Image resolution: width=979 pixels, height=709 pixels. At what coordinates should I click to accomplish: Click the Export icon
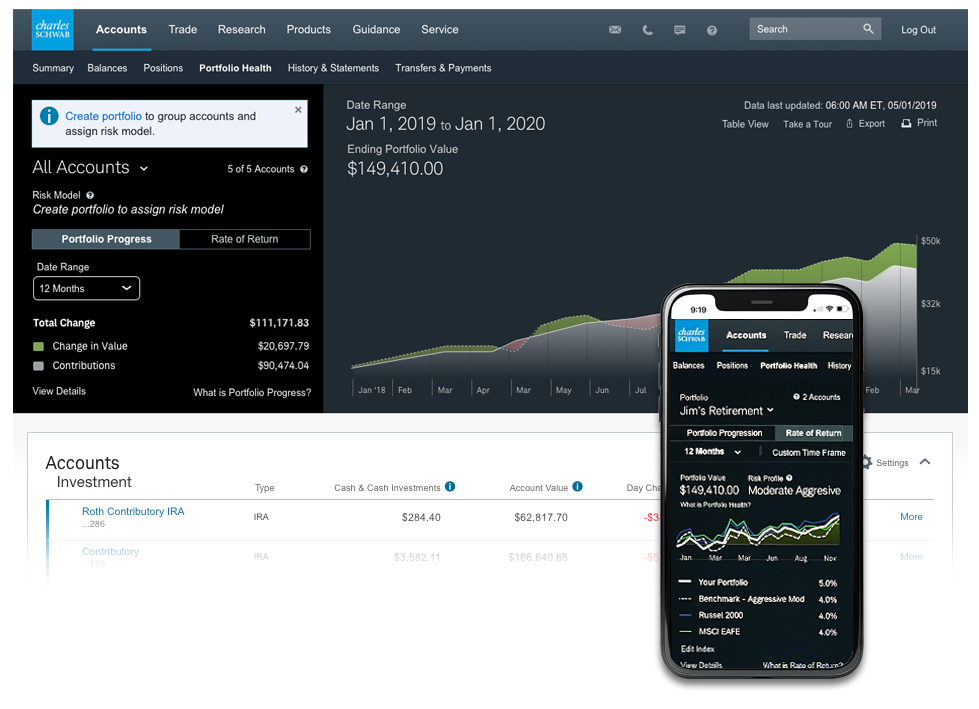click(850, 124)
